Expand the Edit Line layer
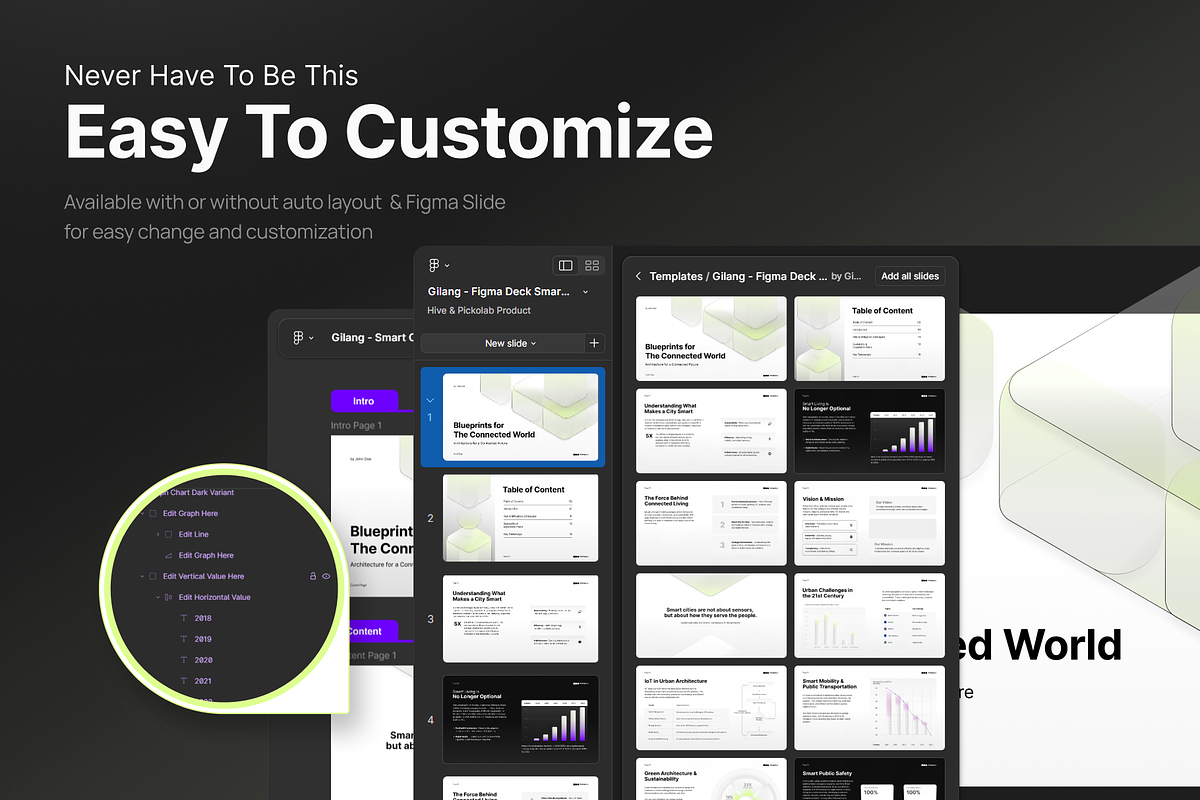Viewport: 1200px width, 800px height. (158, 534)
